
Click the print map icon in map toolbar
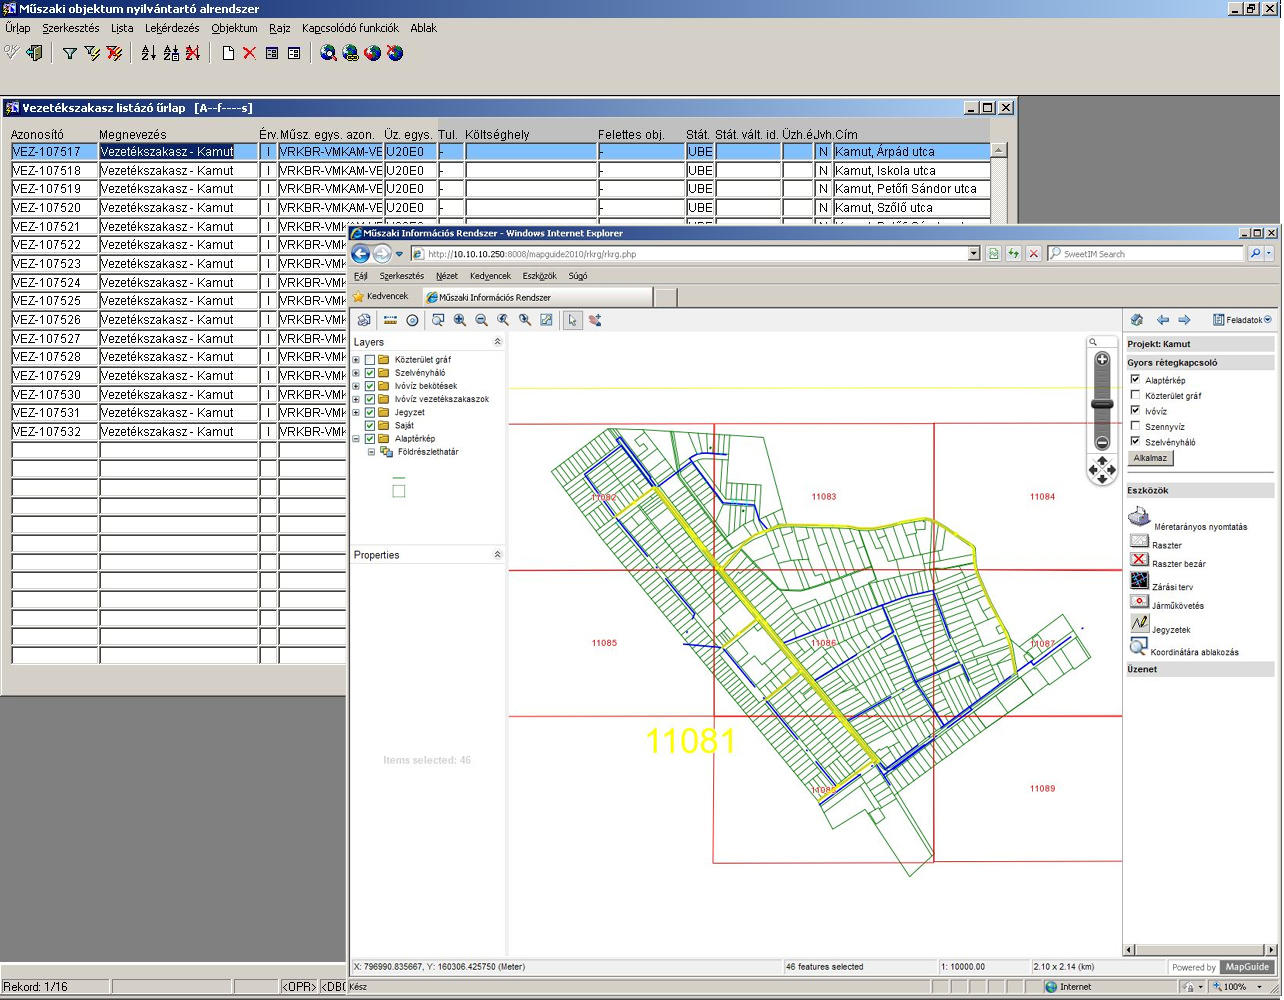(364, 321)
